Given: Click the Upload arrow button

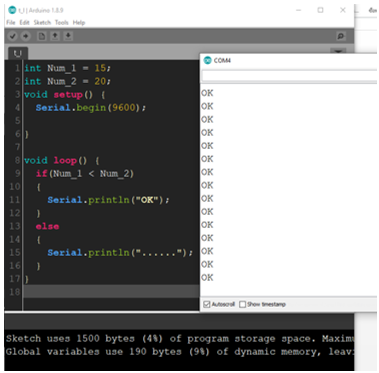Looking at the screenshot, I should point(26,36).
